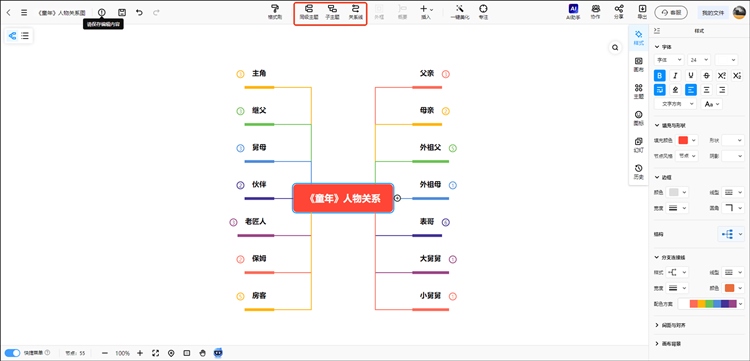The height and width of the screenshot is (361, 750).
Task: Add a sibling topic (同级主题)
Action: click(309, 12)
